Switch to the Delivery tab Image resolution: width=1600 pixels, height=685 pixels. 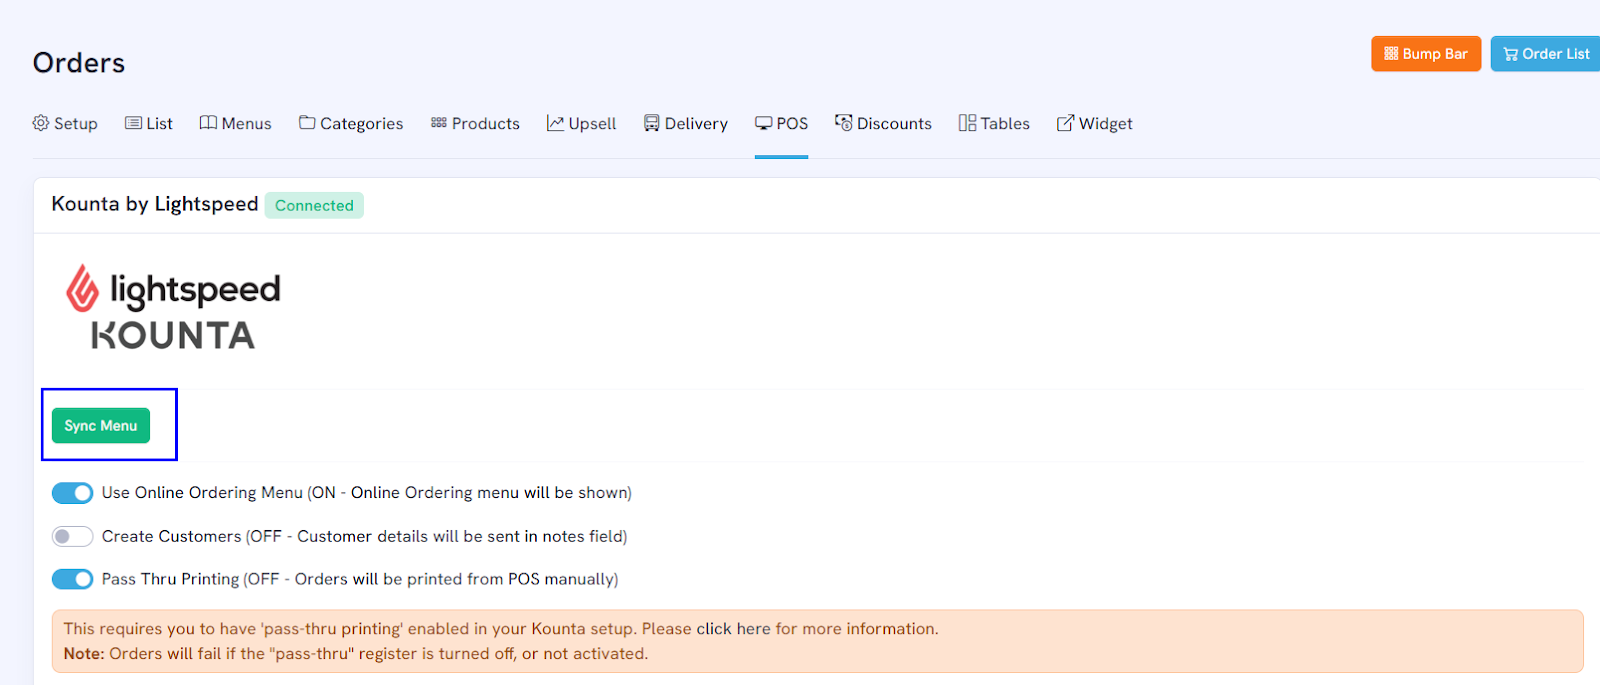[x=686, y=123]
